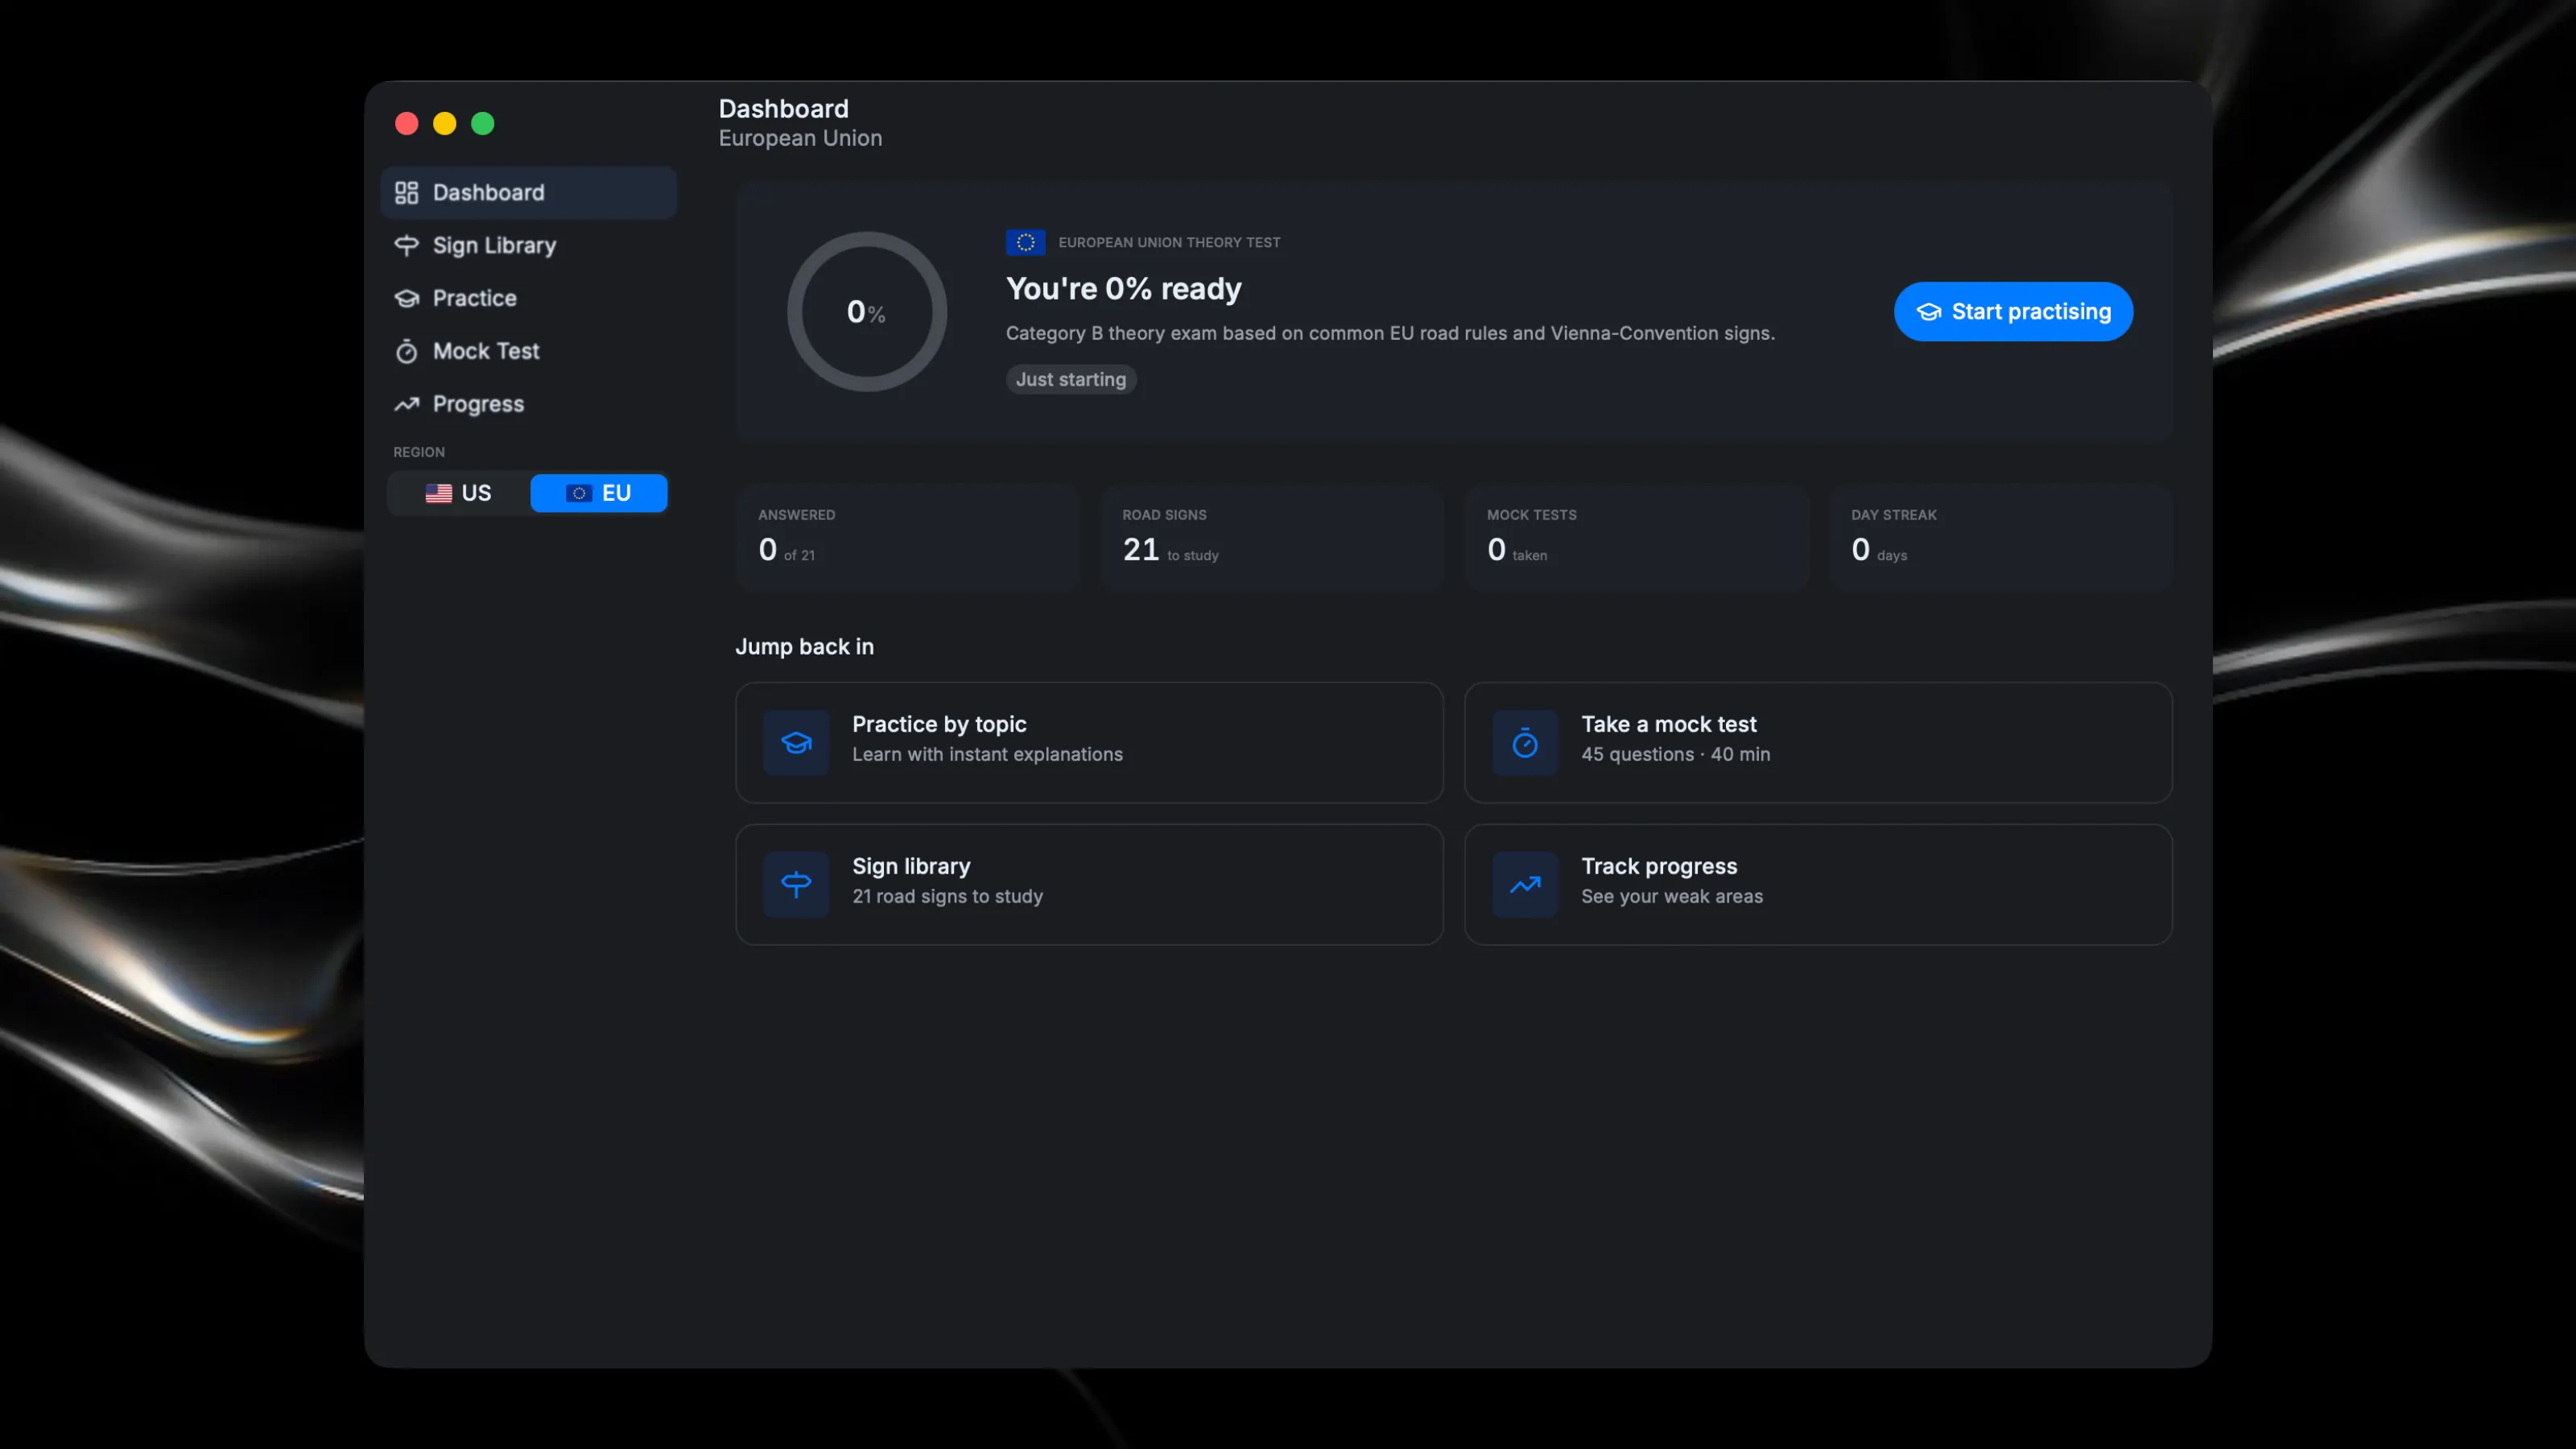The height and width of the screenshot is (1449, 2576).
Task: Click the stopwatch icon on Take a mock test card
Action: pos(1525,743)
